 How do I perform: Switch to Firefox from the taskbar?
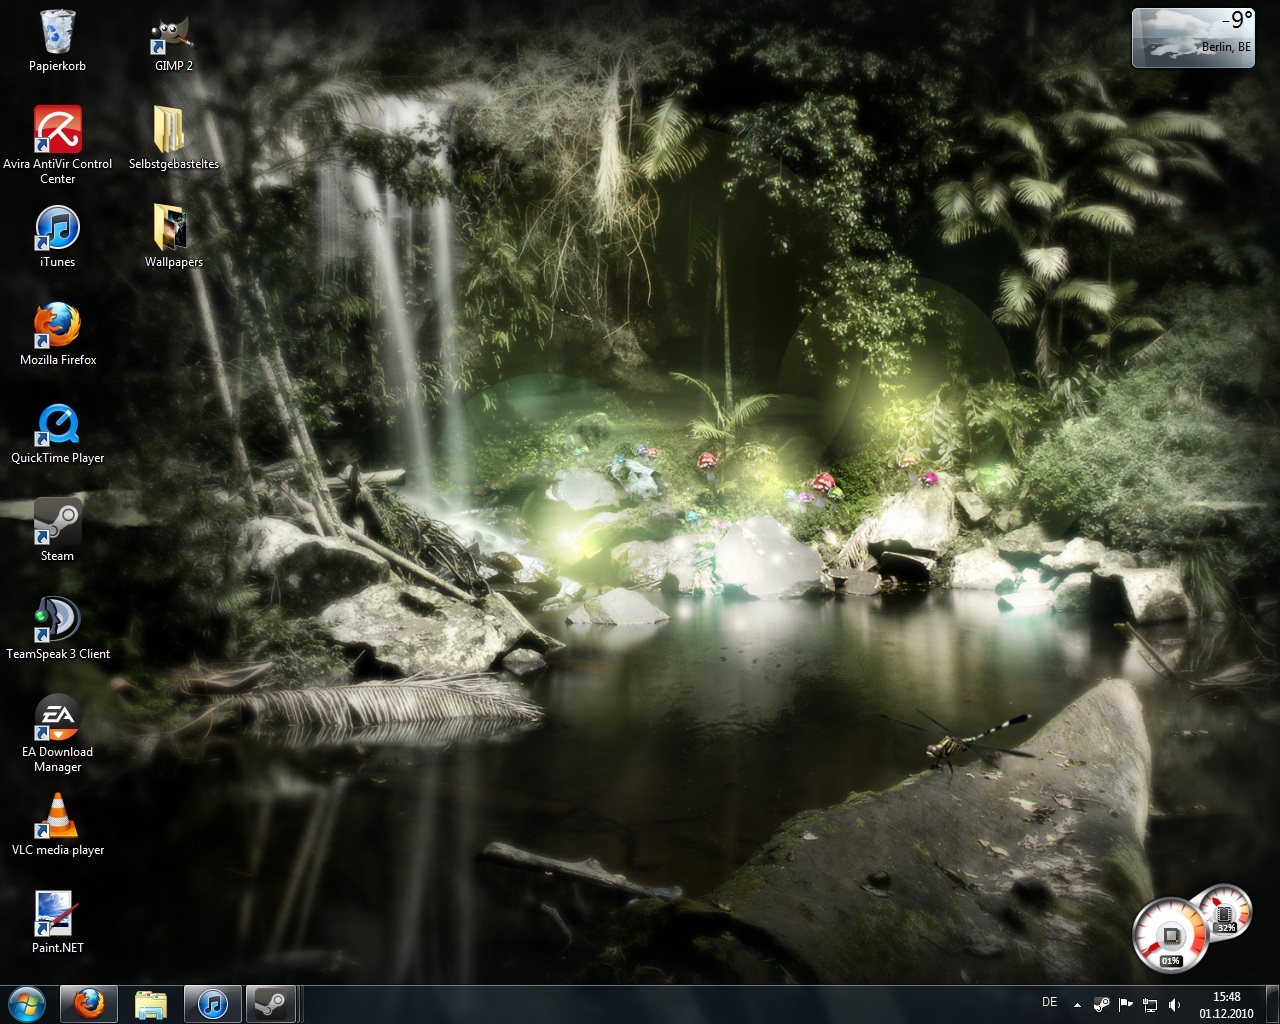click(x=89, y=1003)
